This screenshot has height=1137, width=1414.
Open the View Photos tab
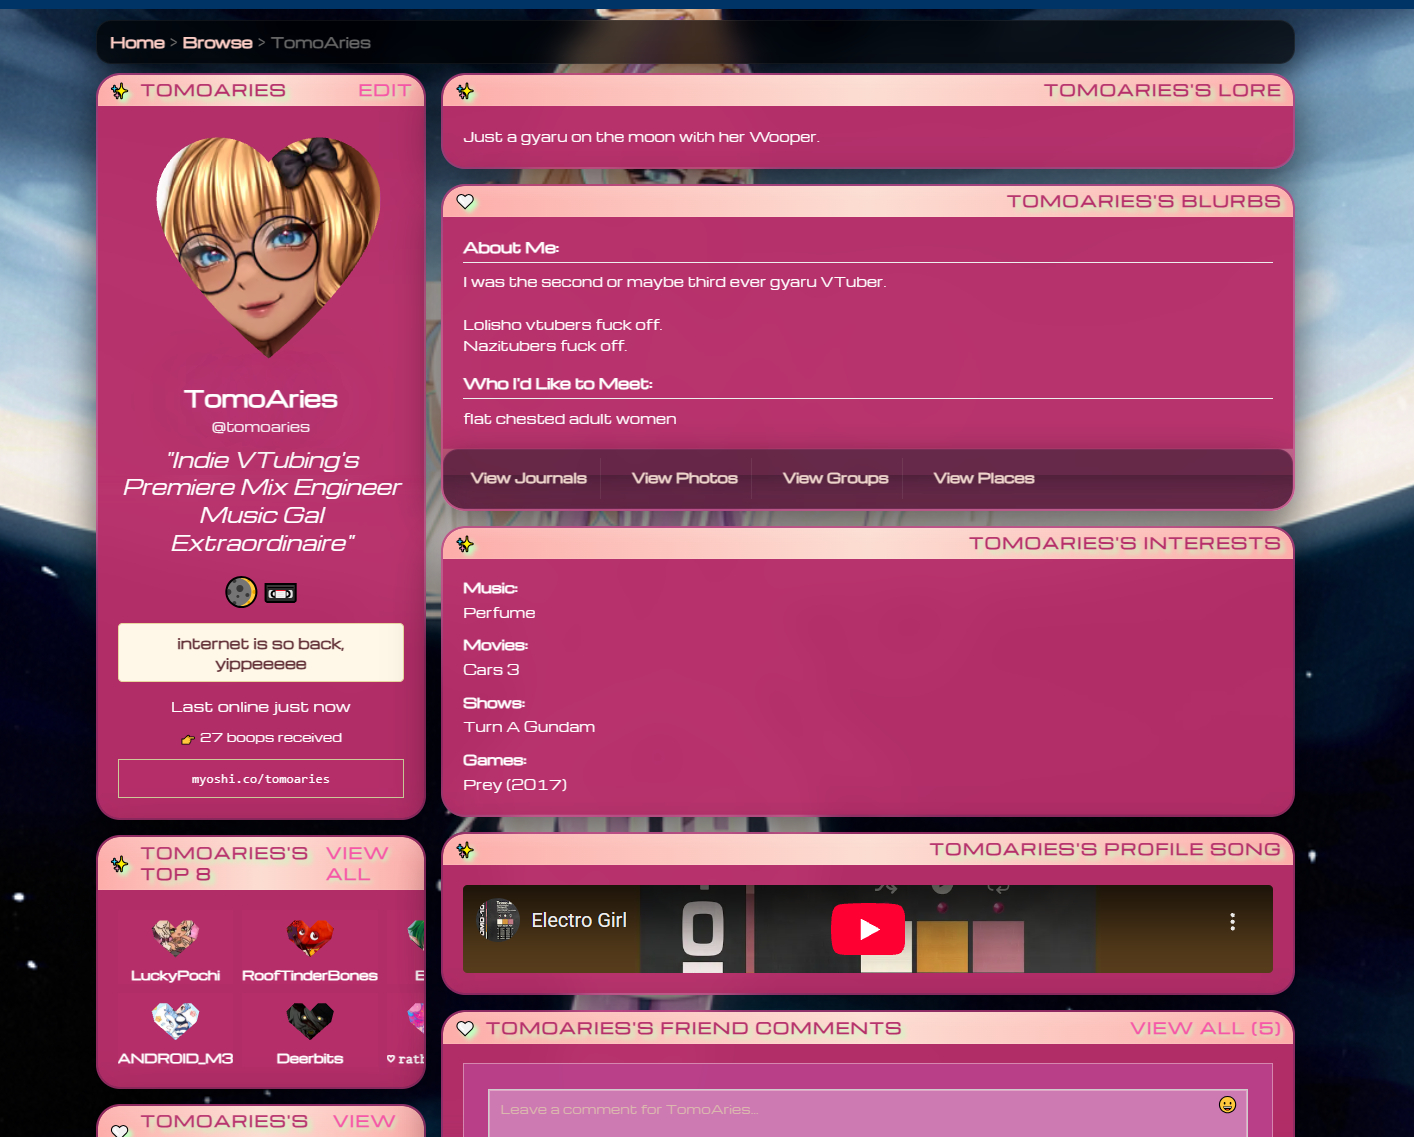(684, 478)
